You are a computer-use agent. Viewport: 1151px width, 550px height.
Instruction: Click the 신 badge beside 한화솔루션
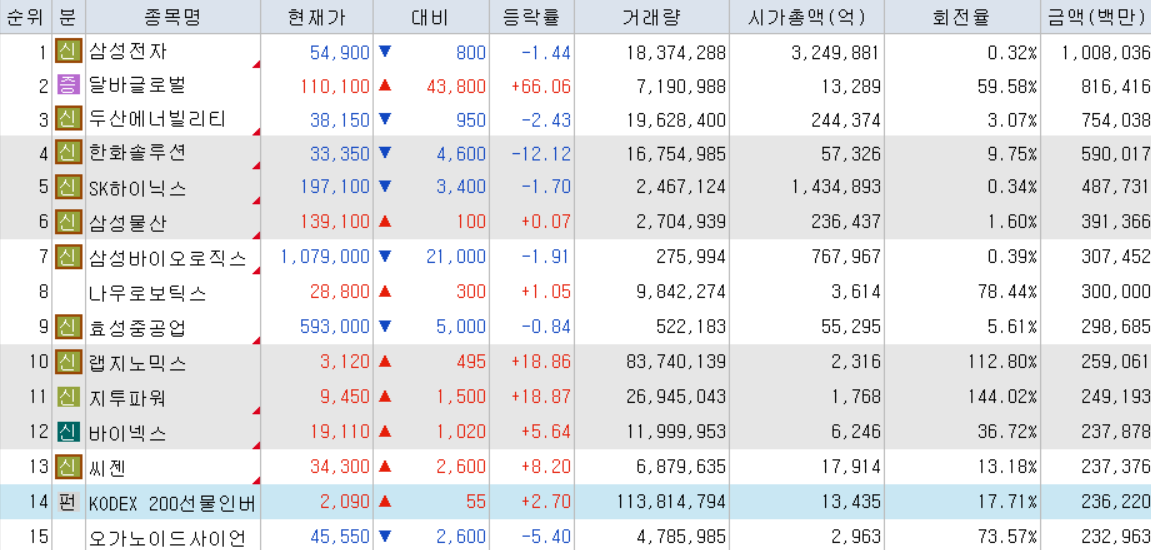tap(68, 153)
